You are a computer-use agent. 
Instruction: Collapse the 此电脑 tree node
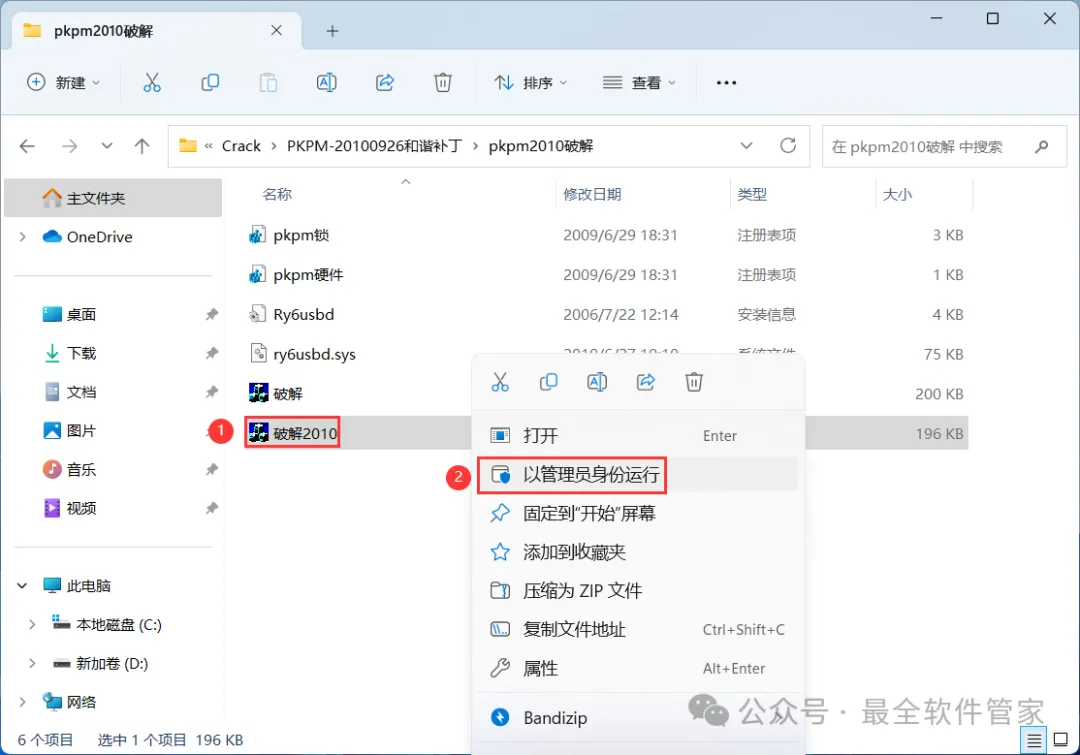click(x=22, y=586)
